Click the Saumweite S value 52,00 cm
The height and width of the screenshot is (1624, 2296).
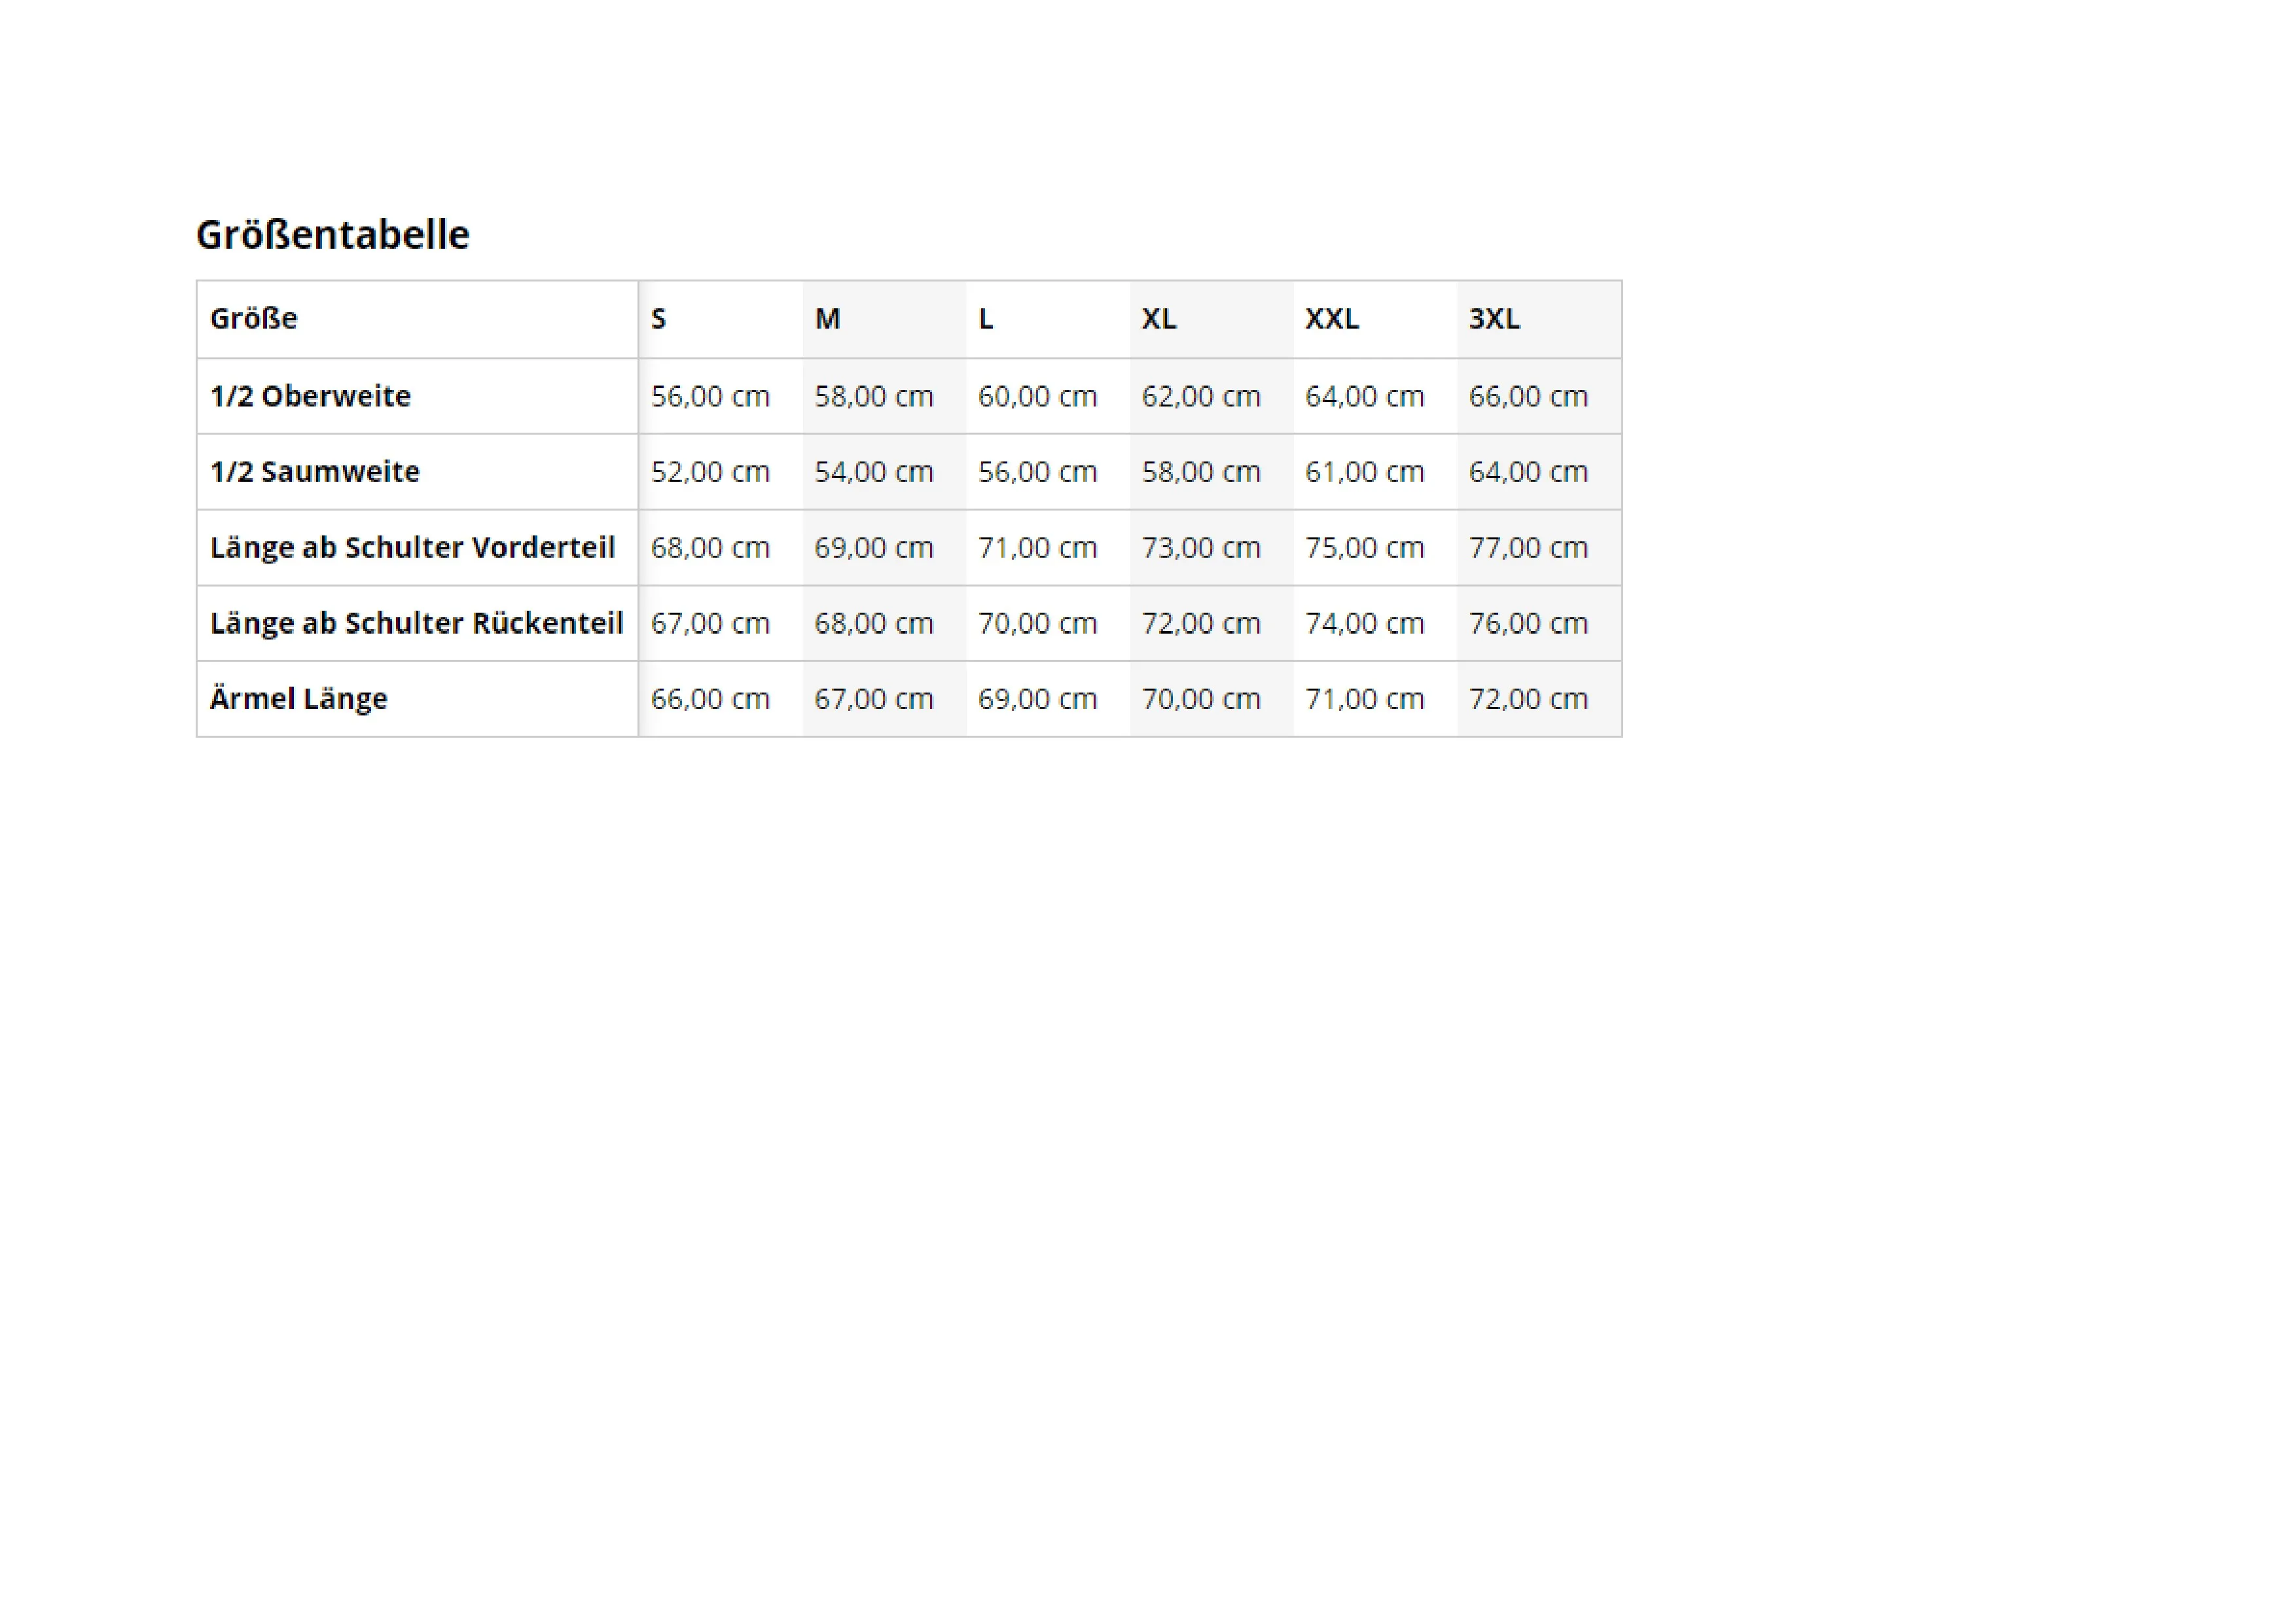[710, 472]
